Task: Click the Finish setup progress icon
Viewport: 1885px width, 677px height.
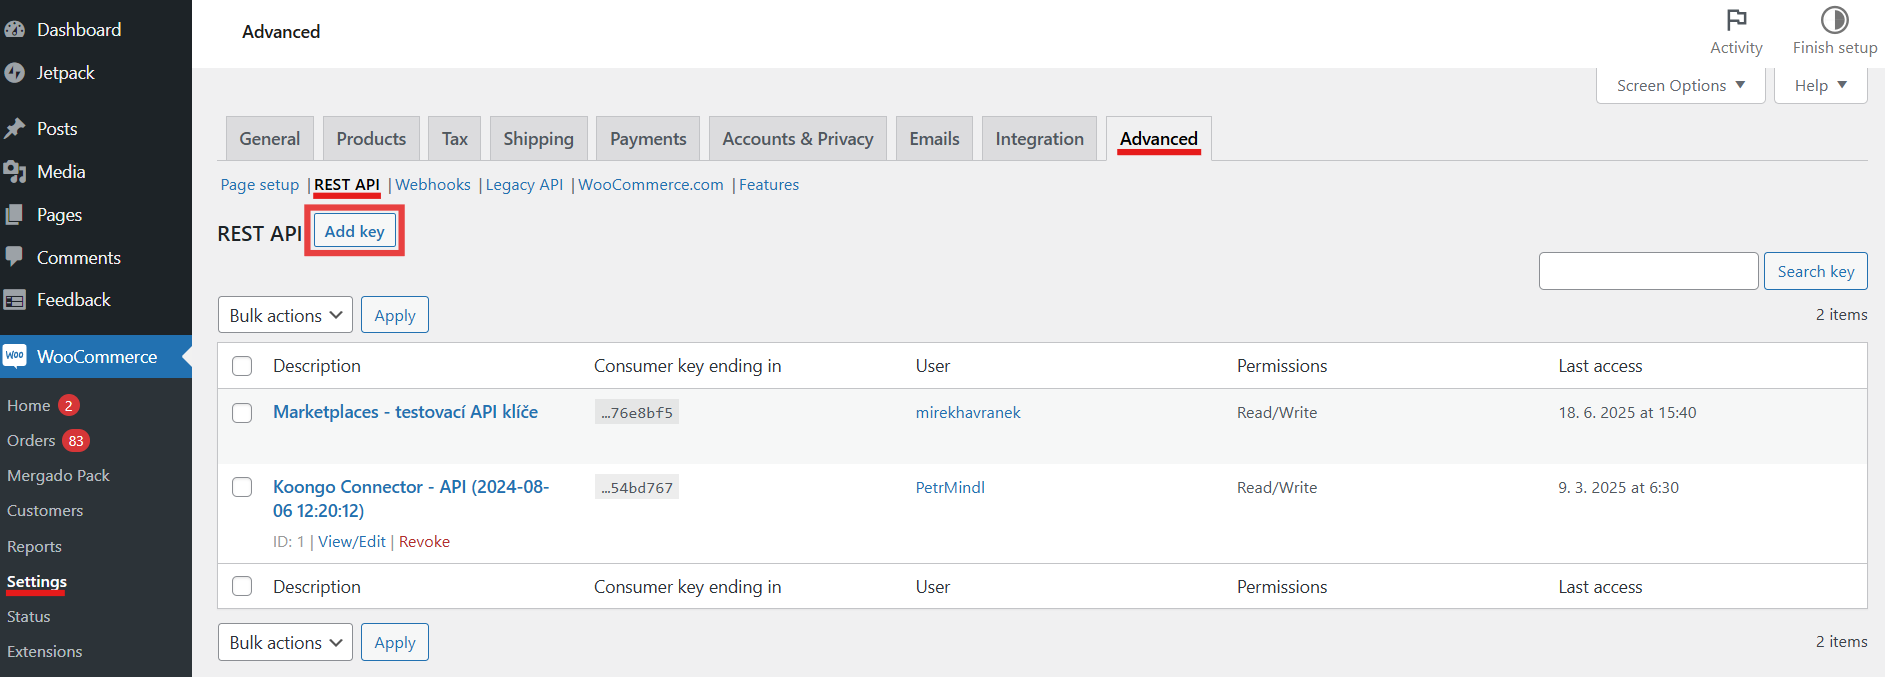Action: 1835,20
